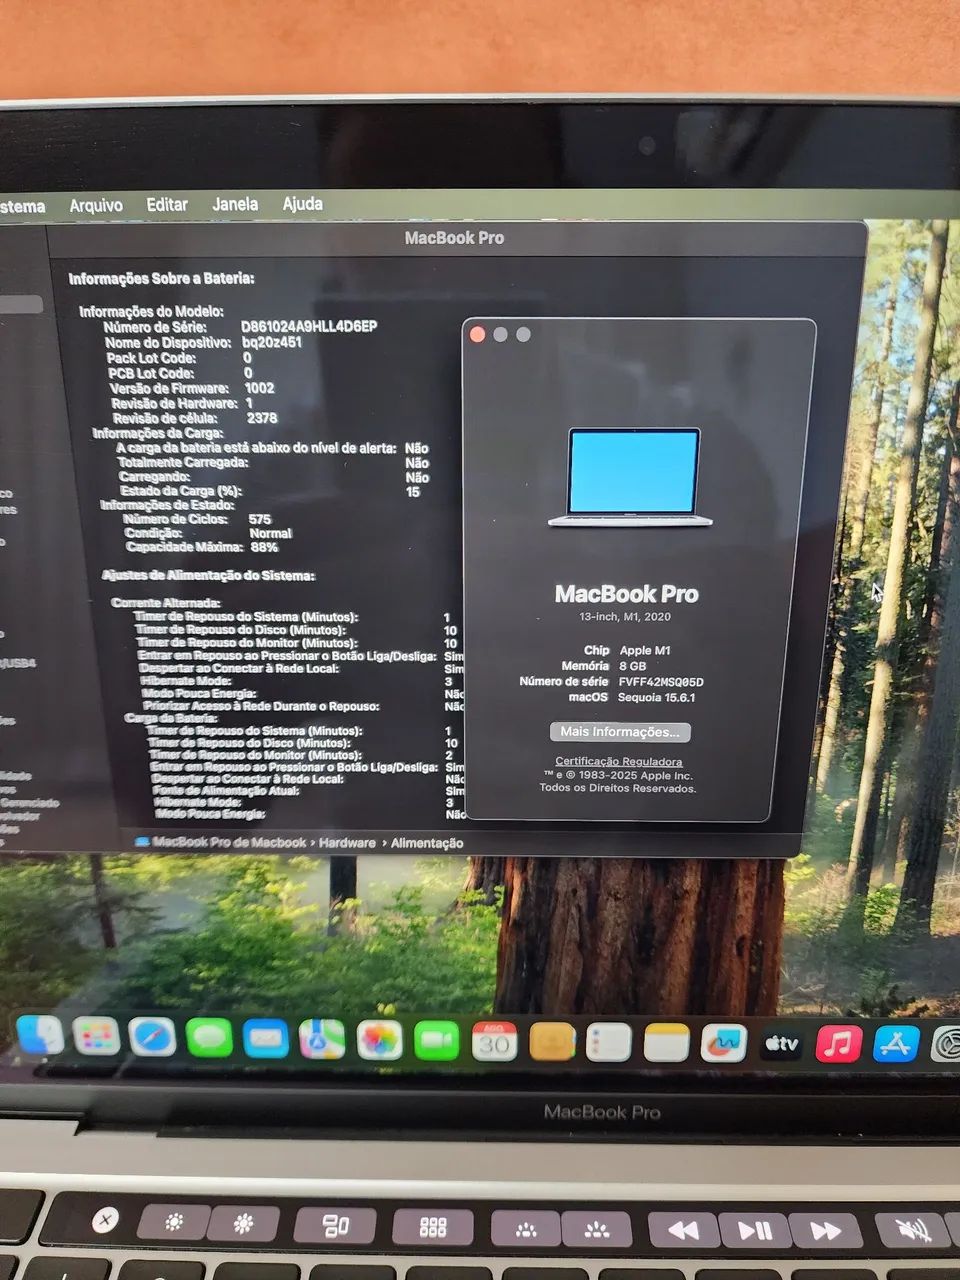This screenshot has height=1280, width=960.
Task: Tap Touch Bar Launchpad grid key
Action: [432, 1227]
